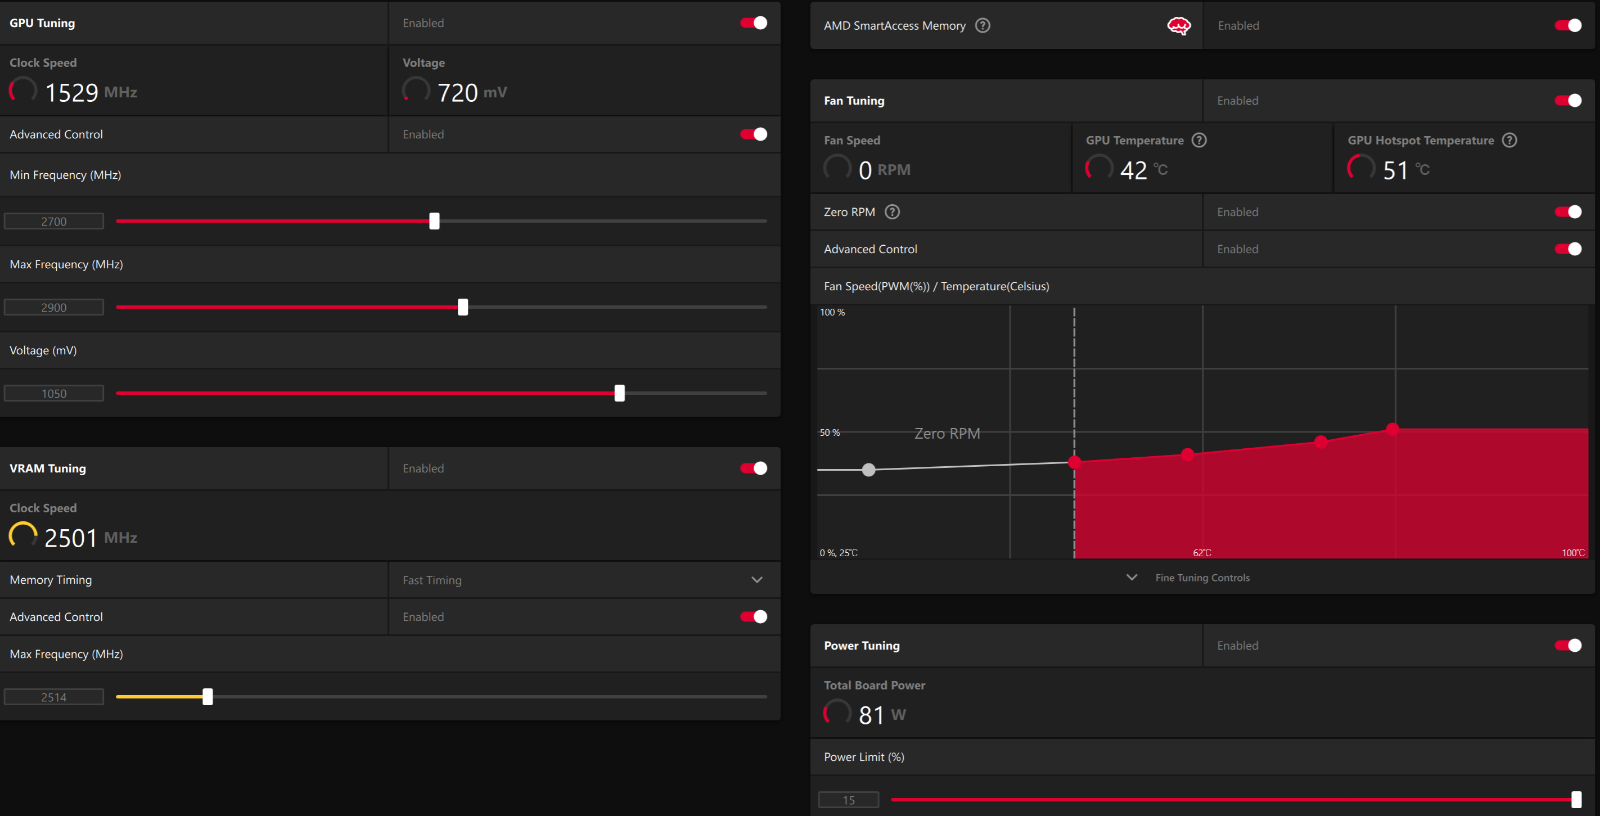This screenshot has width=1600, height=816.
Task: Disable AMD SmartAccess Memory toggle
Action: click(1568, 26)
